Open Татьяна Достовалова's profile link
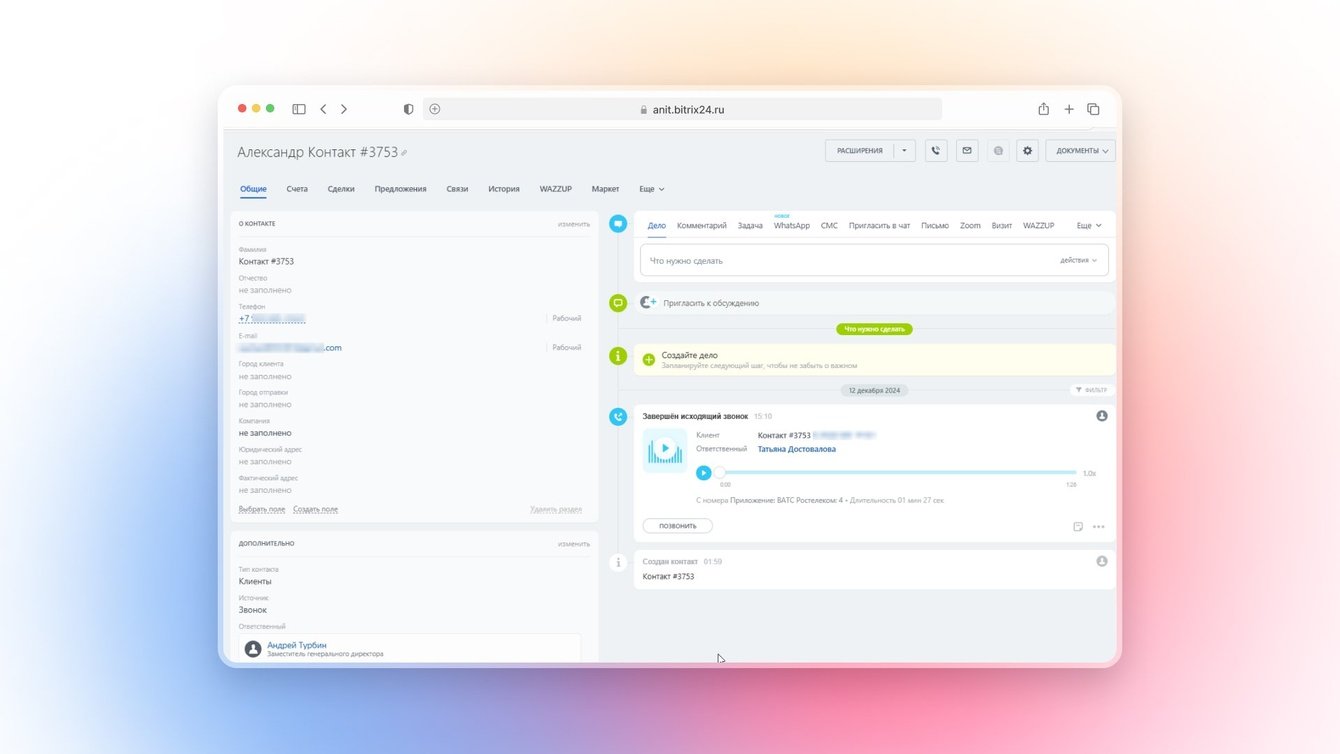 (797, 449)
